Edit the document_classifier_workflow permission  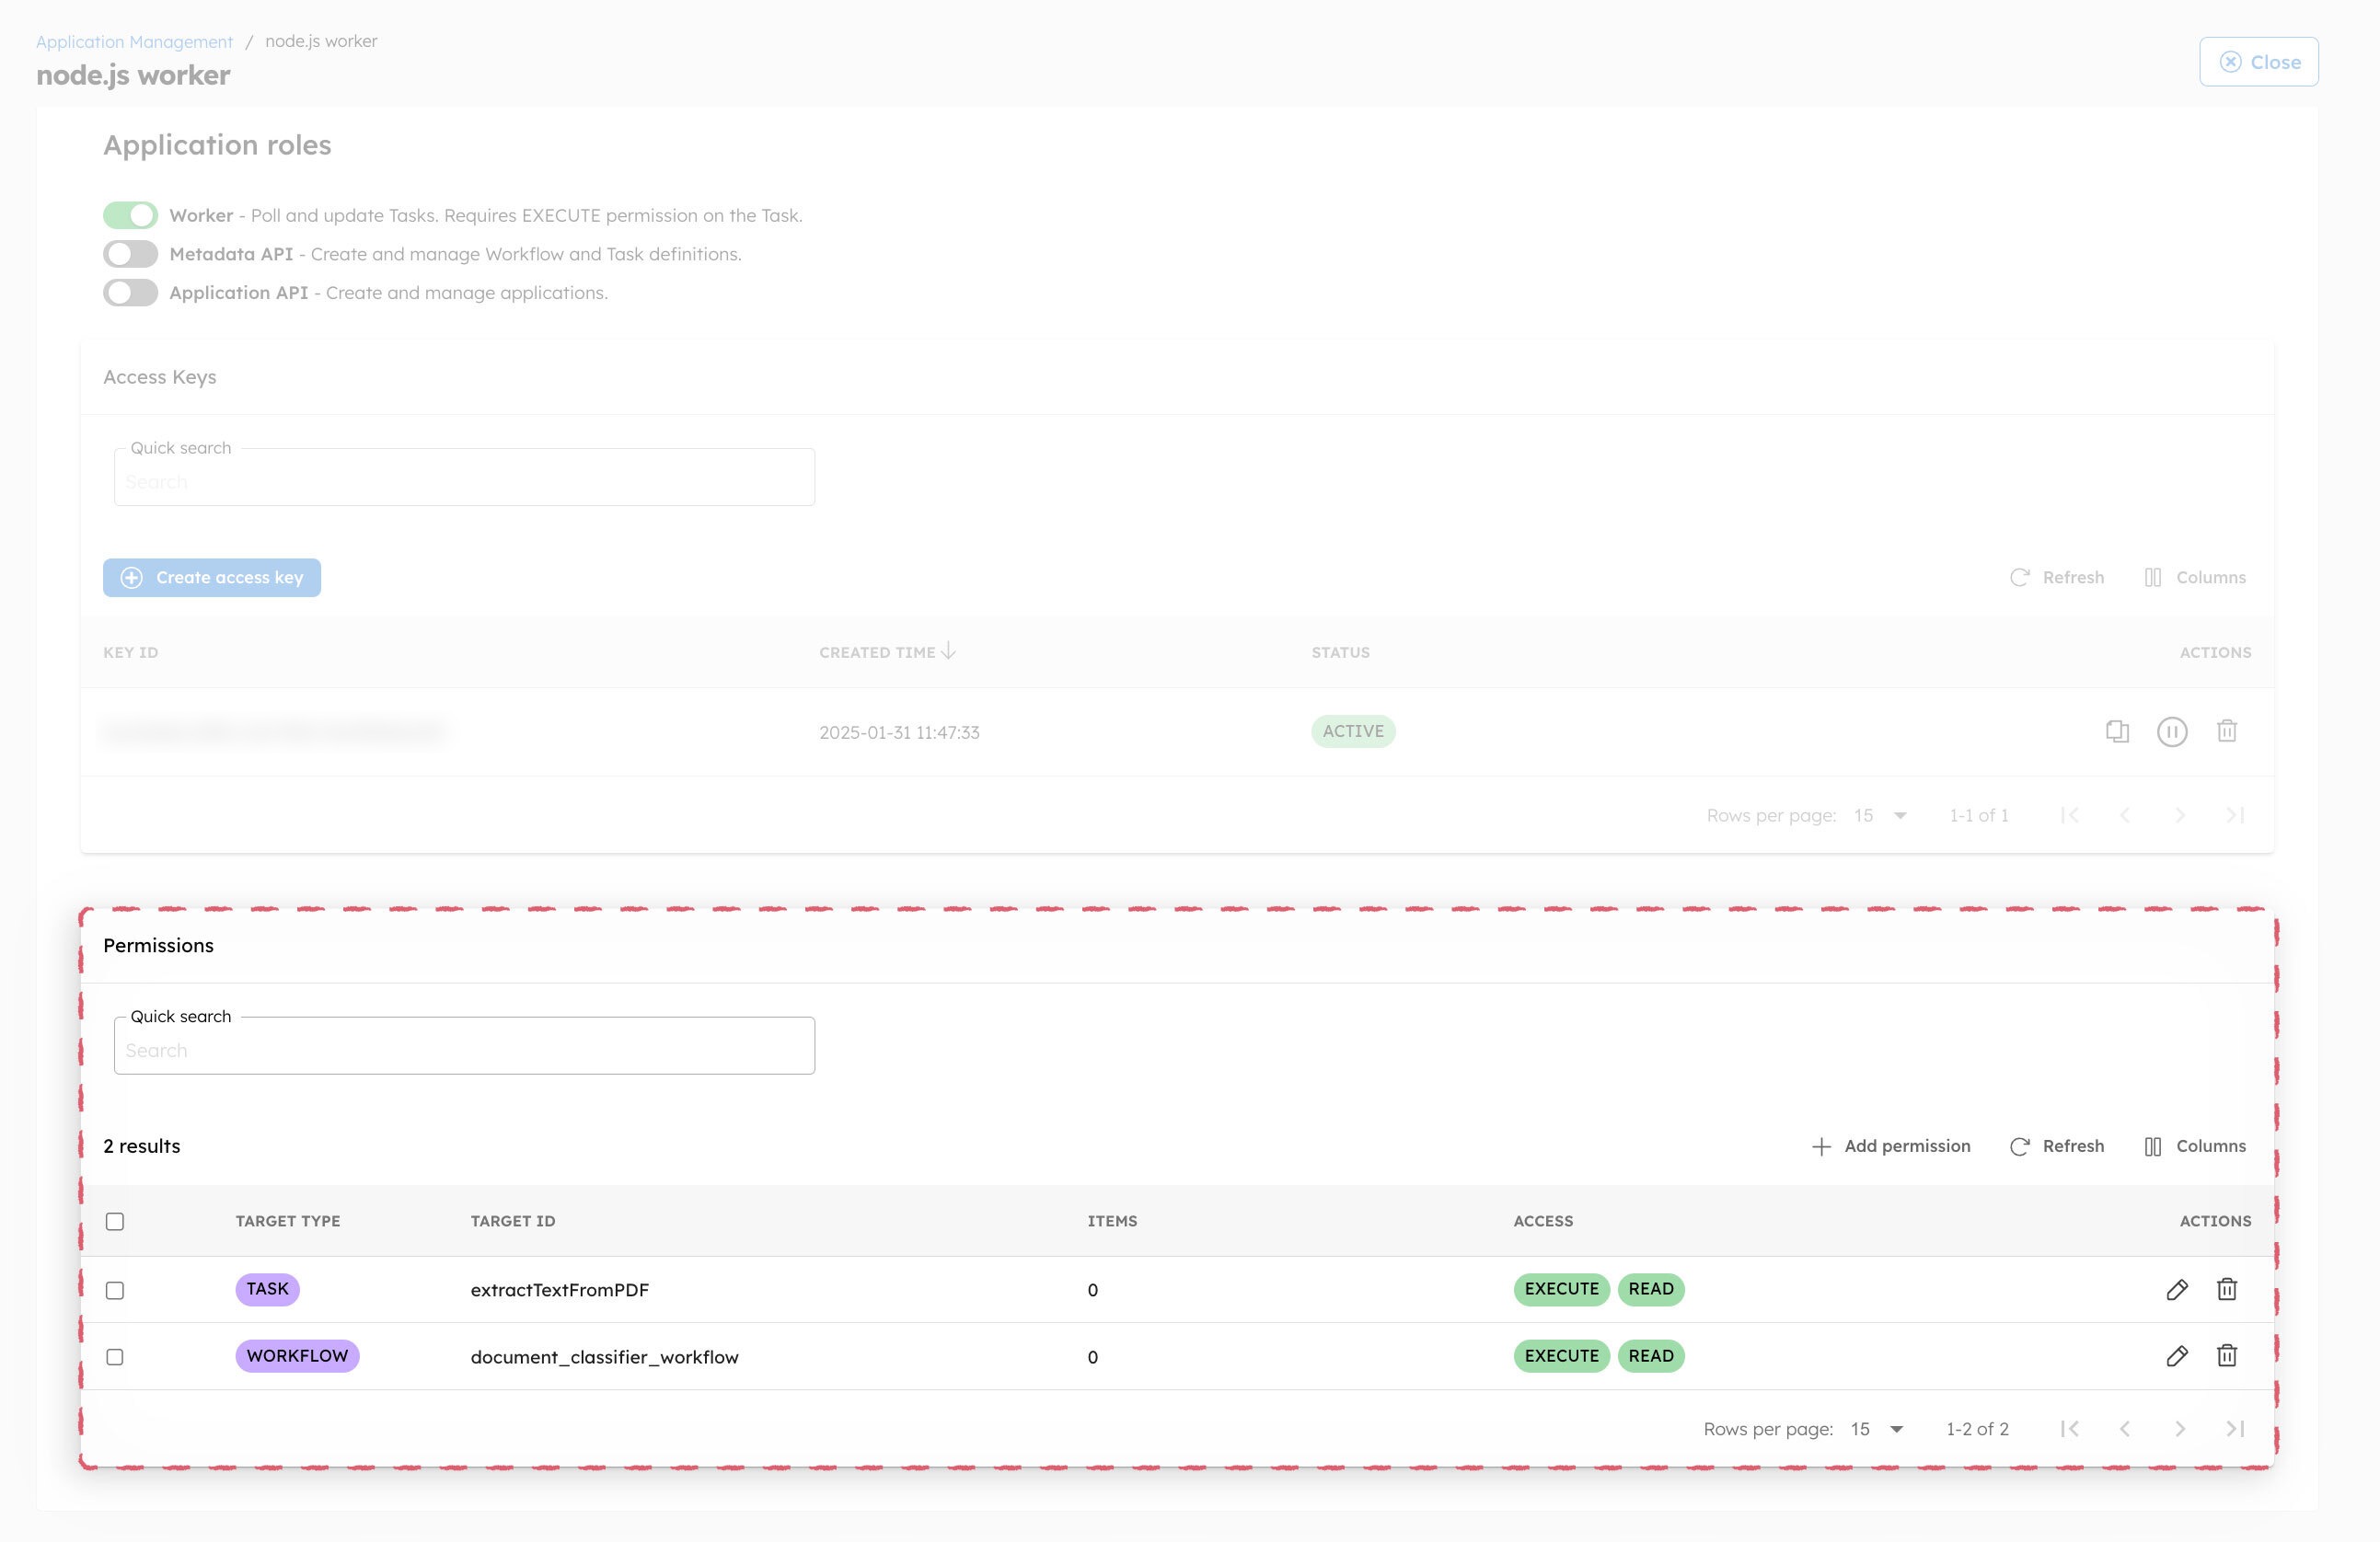[x=2178, y=1356]
